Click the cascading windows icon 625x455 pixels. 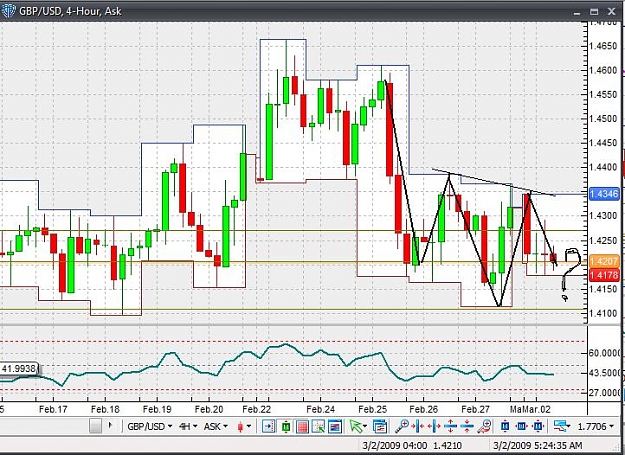click(x=380, y=427)
